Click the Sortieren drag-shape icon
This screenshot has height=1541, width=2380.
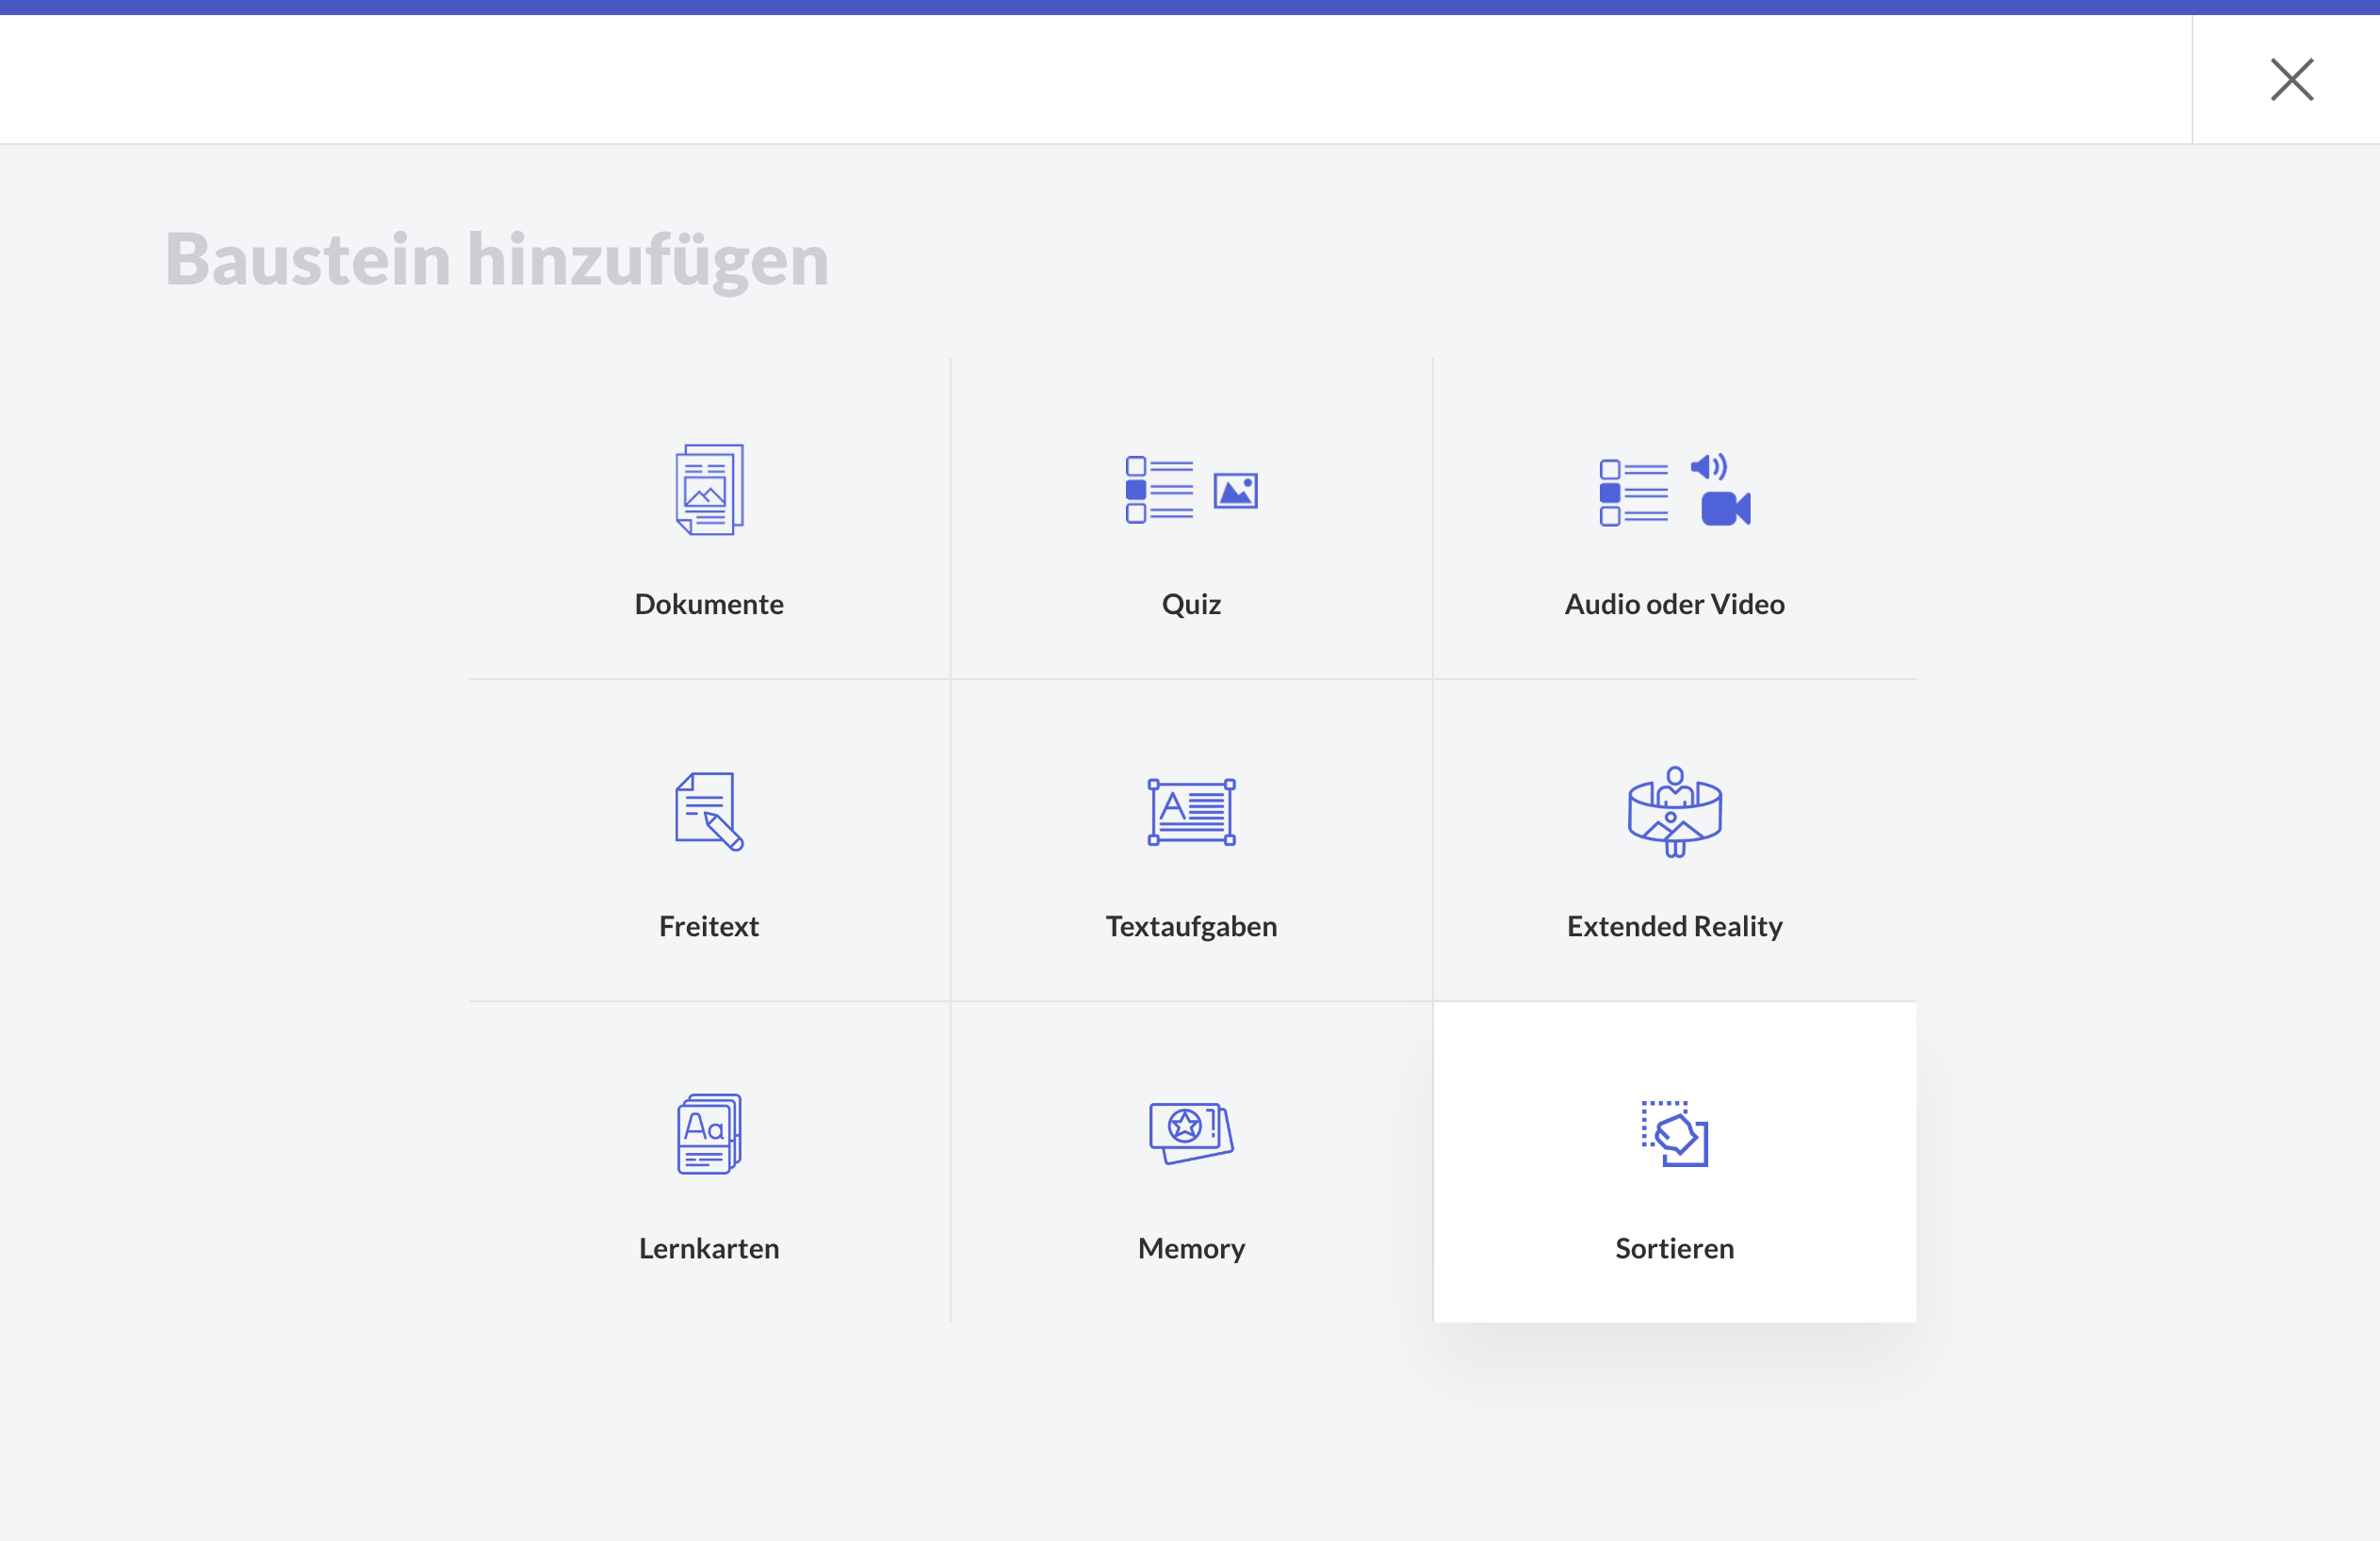click(1674, 1133)
